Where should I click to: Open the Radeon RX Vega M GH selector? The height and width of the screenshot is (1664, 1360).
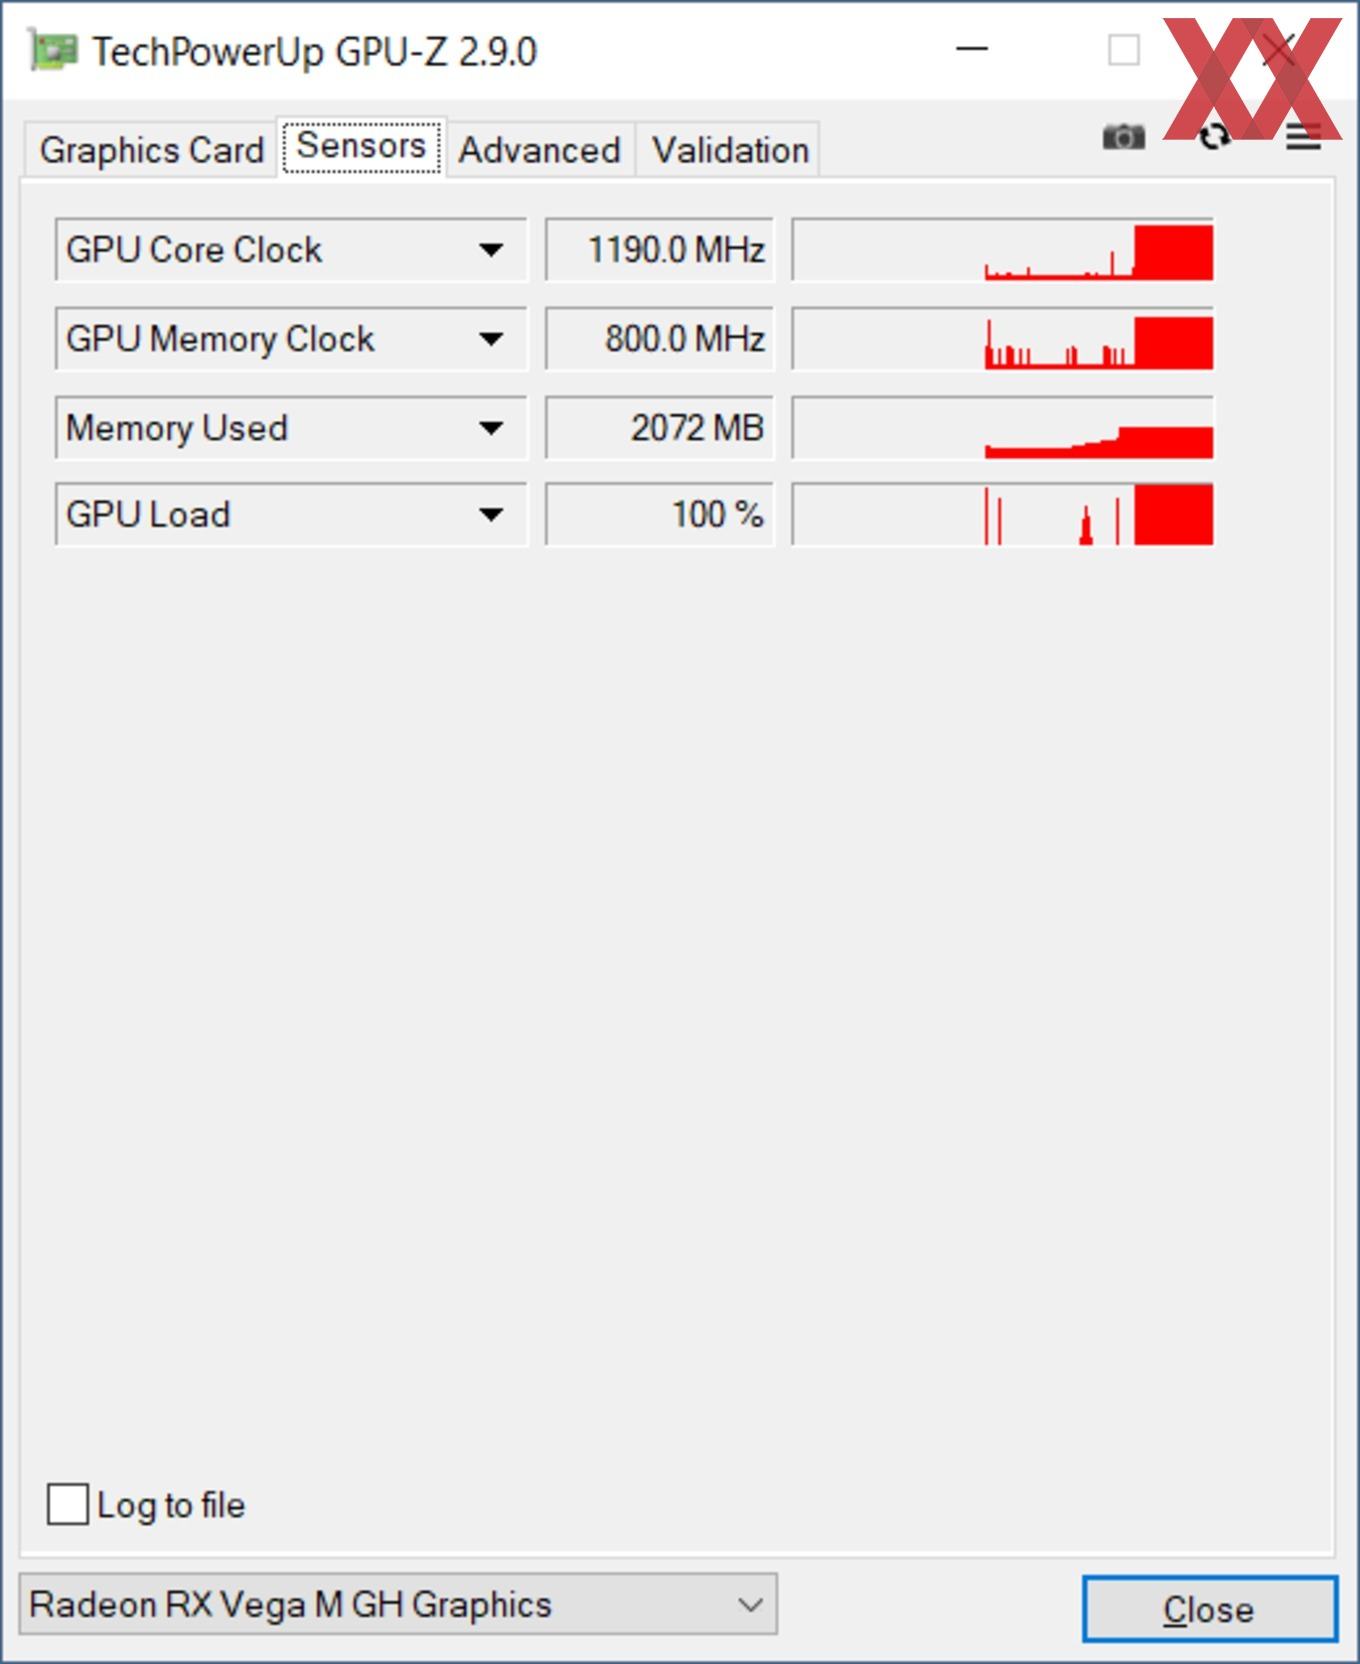tap(398, 1604)
